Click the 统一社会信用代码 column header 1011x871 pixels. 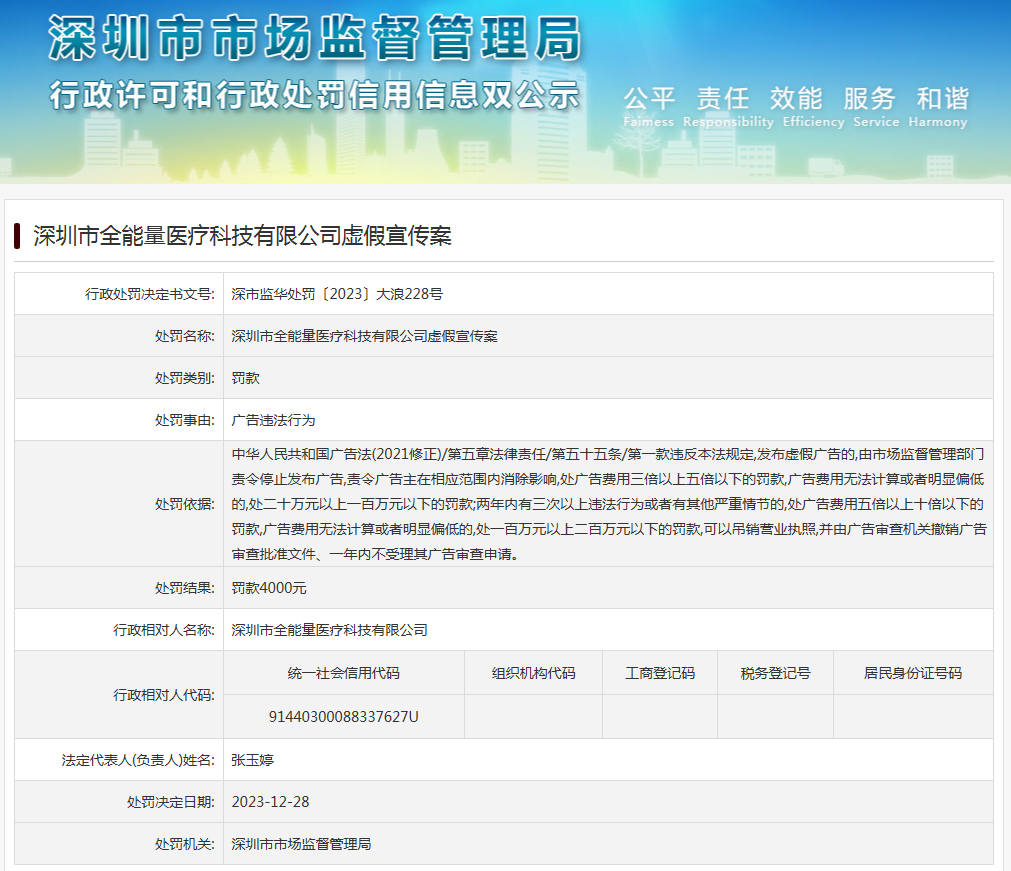point(344,673)
